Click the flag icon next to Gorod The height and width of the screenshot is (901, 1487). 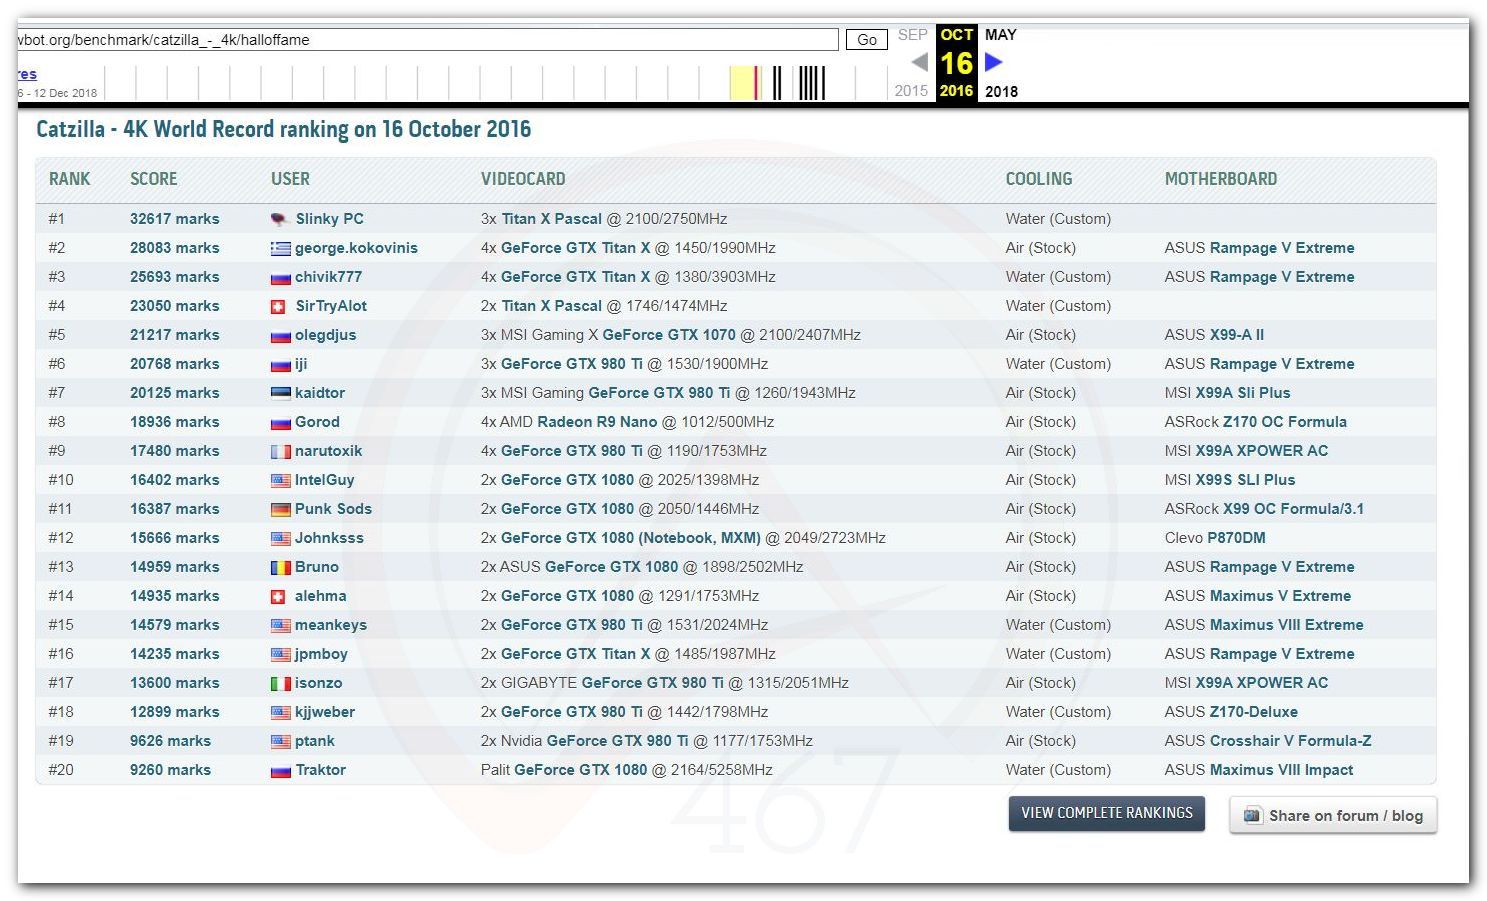point(280,422)
